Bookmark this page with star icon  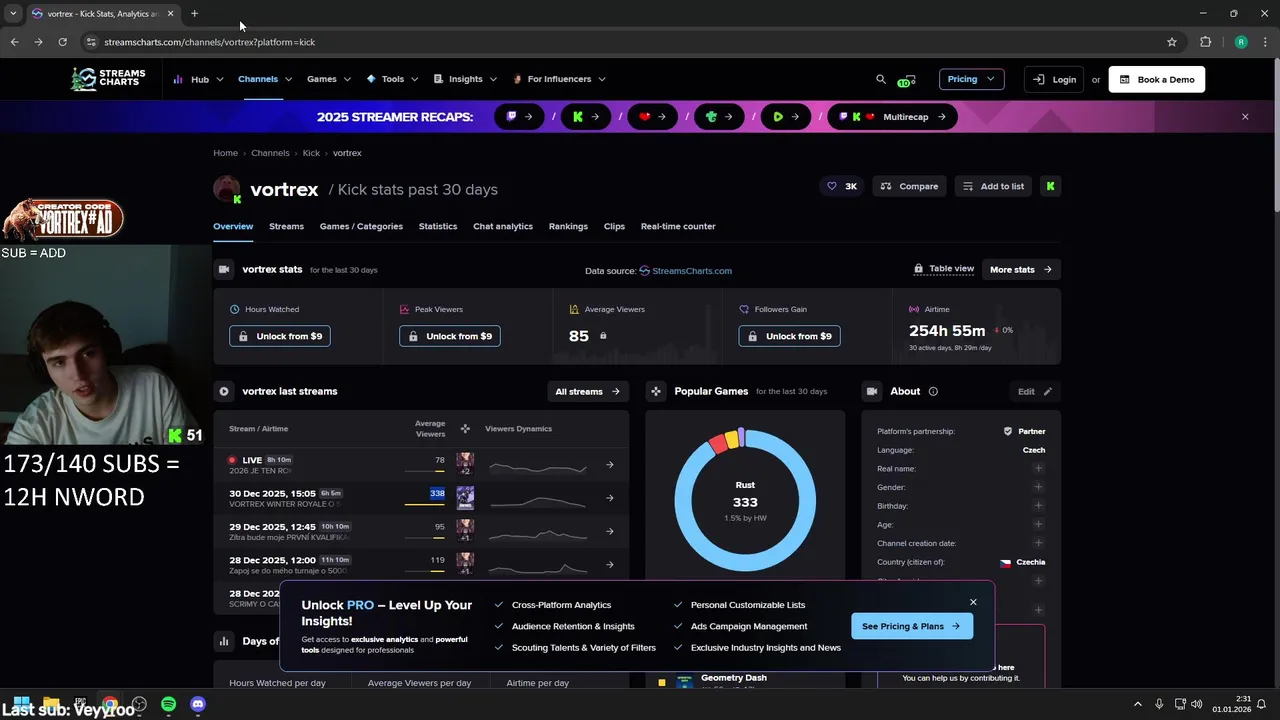pos(1172,42)
